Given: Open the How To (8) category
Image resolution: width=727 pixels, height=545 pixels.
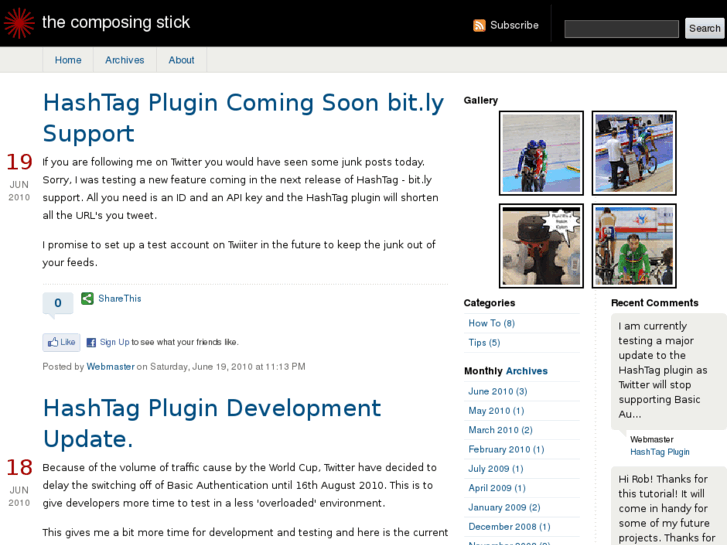Looking at the screenshot, I should (x=491, y=323).
